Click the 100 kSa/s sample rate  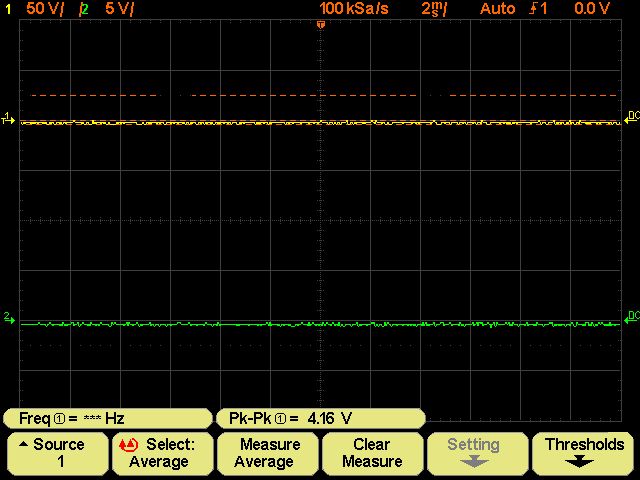coord(353,9)
